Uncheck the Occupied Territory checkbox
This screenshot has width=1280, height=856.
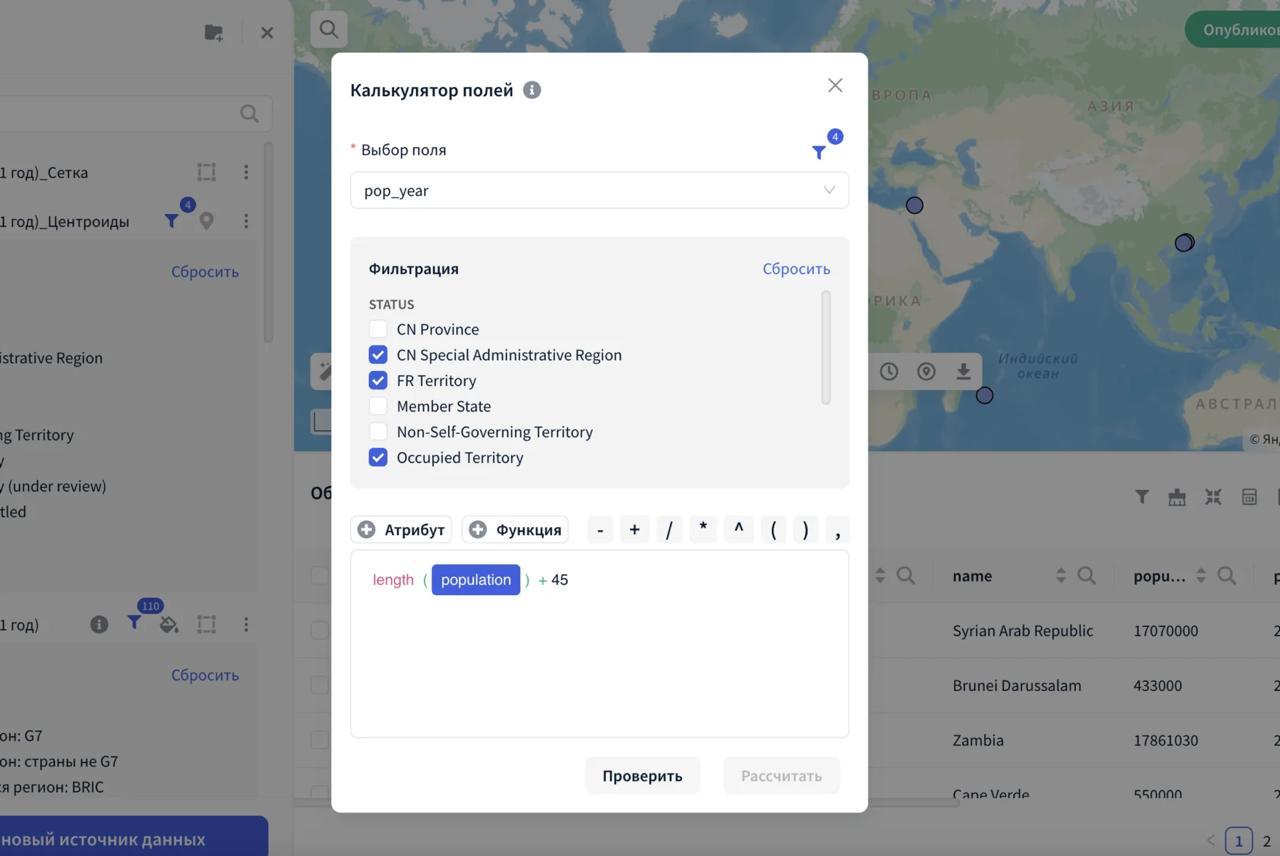(x=378, y=457)
